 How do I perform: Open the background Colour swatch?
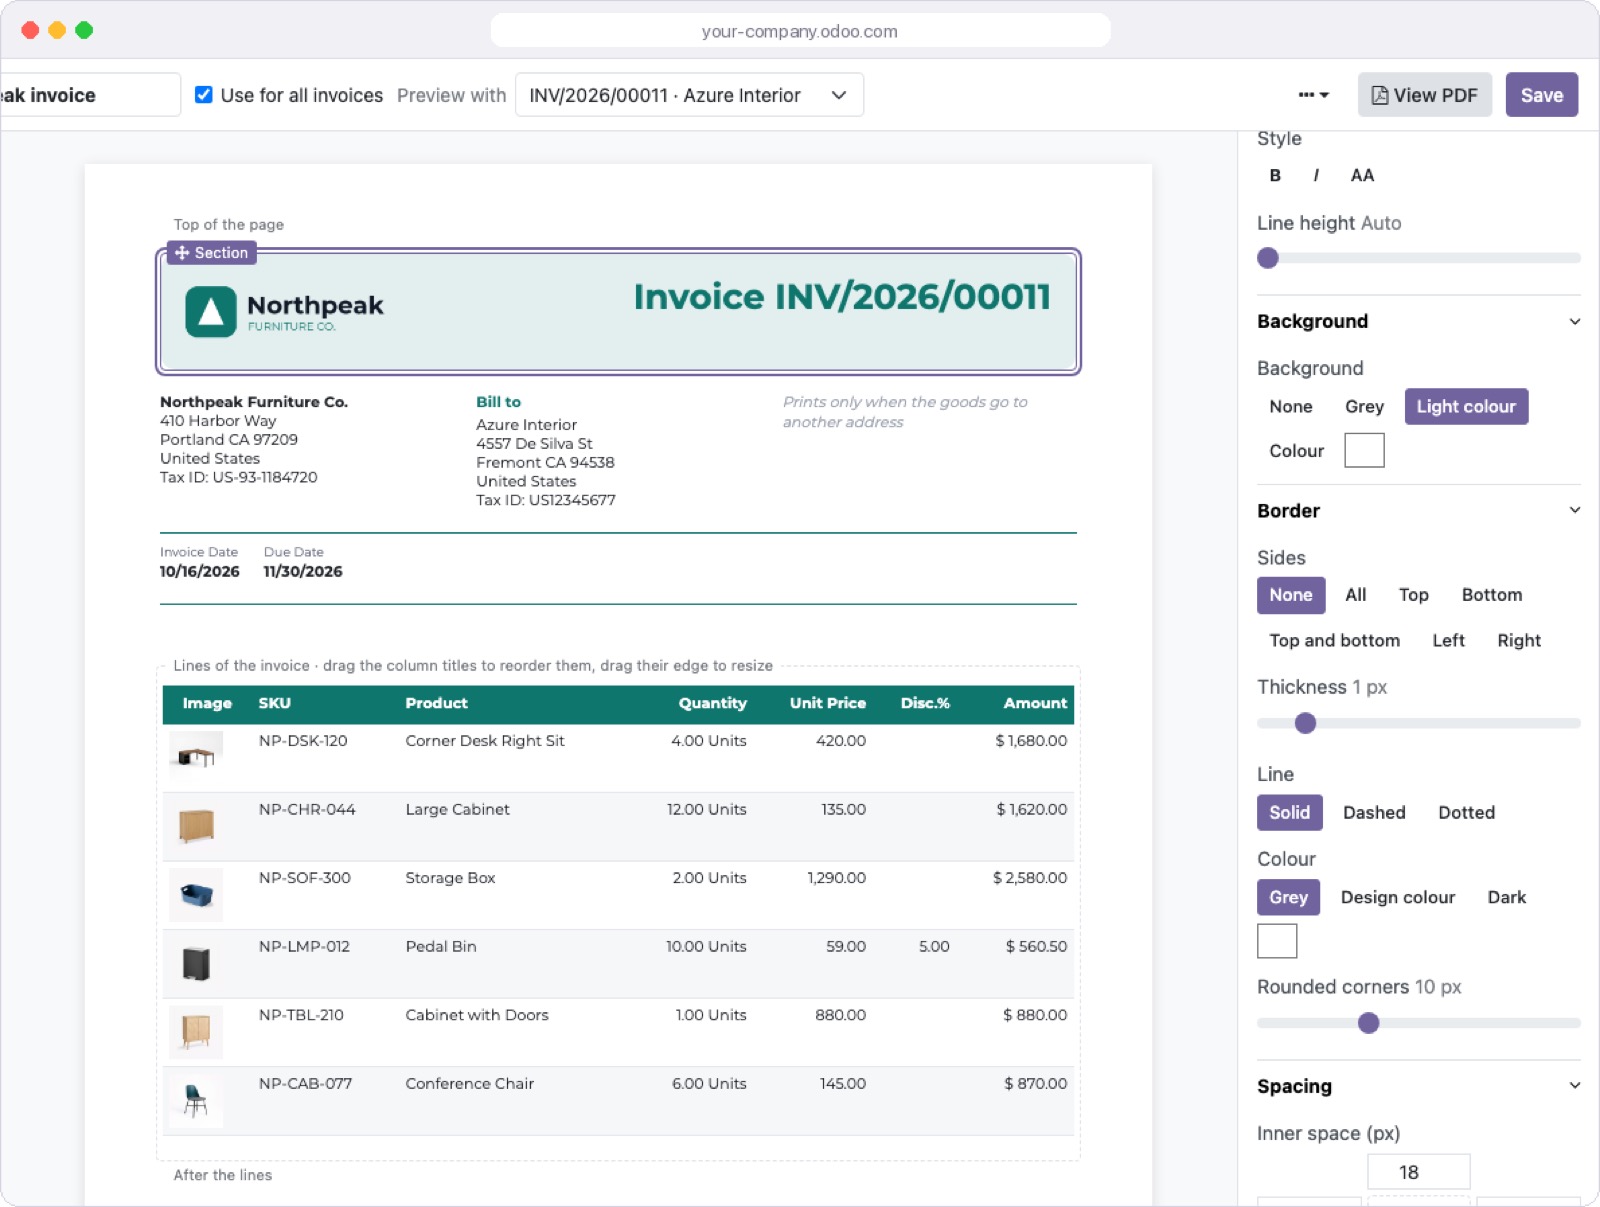pyautogui.click(x=1364, y=450)
